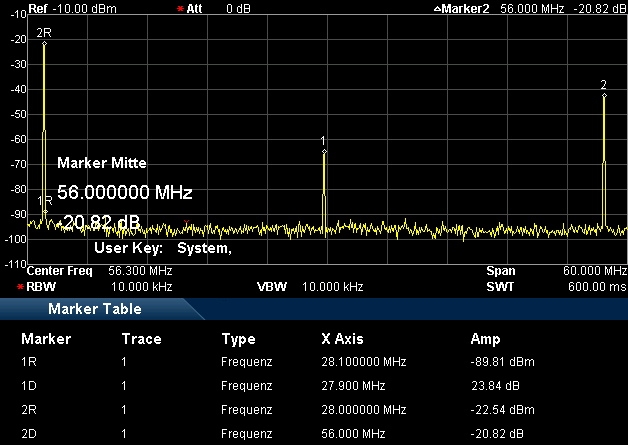Click the User Key: System text
This screenshot has height=445, width=628.
pyautogui.click(x=163, y=248)
